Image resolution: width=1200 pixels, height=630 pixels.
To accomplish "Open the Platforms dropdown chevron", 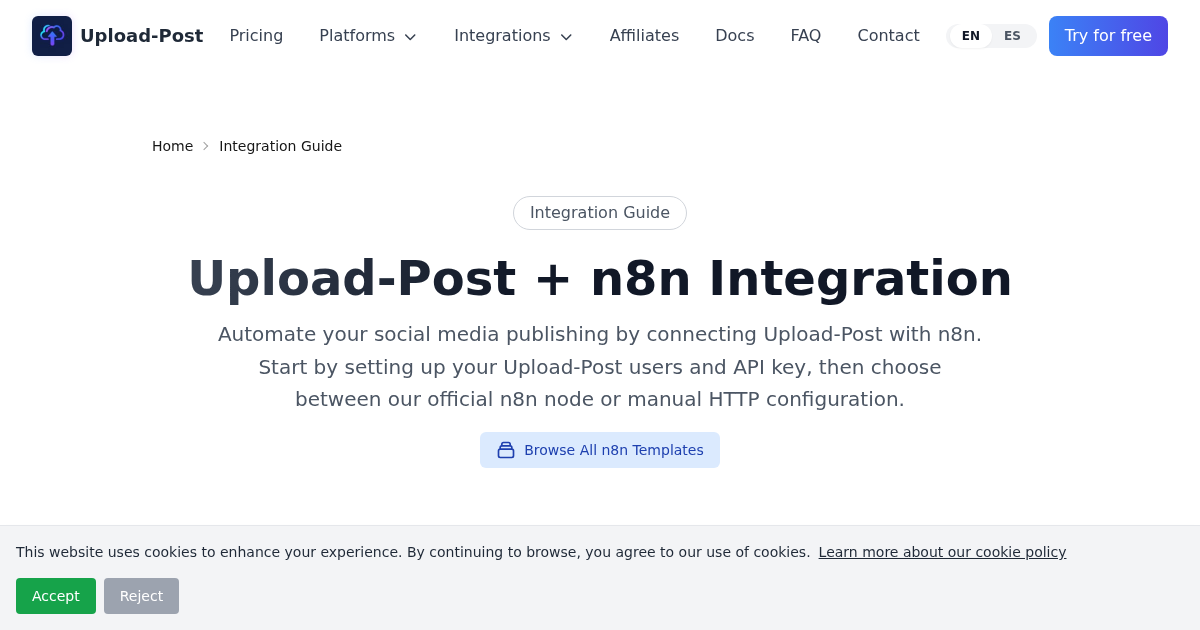I will [x=410, y=37].
